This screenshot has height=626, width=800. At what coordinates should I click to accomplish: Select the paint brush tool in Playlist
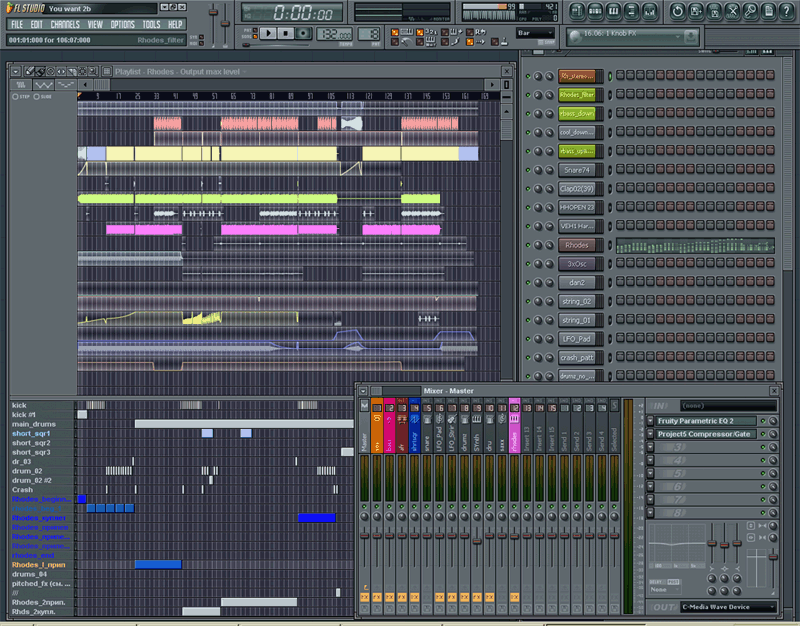40,71
